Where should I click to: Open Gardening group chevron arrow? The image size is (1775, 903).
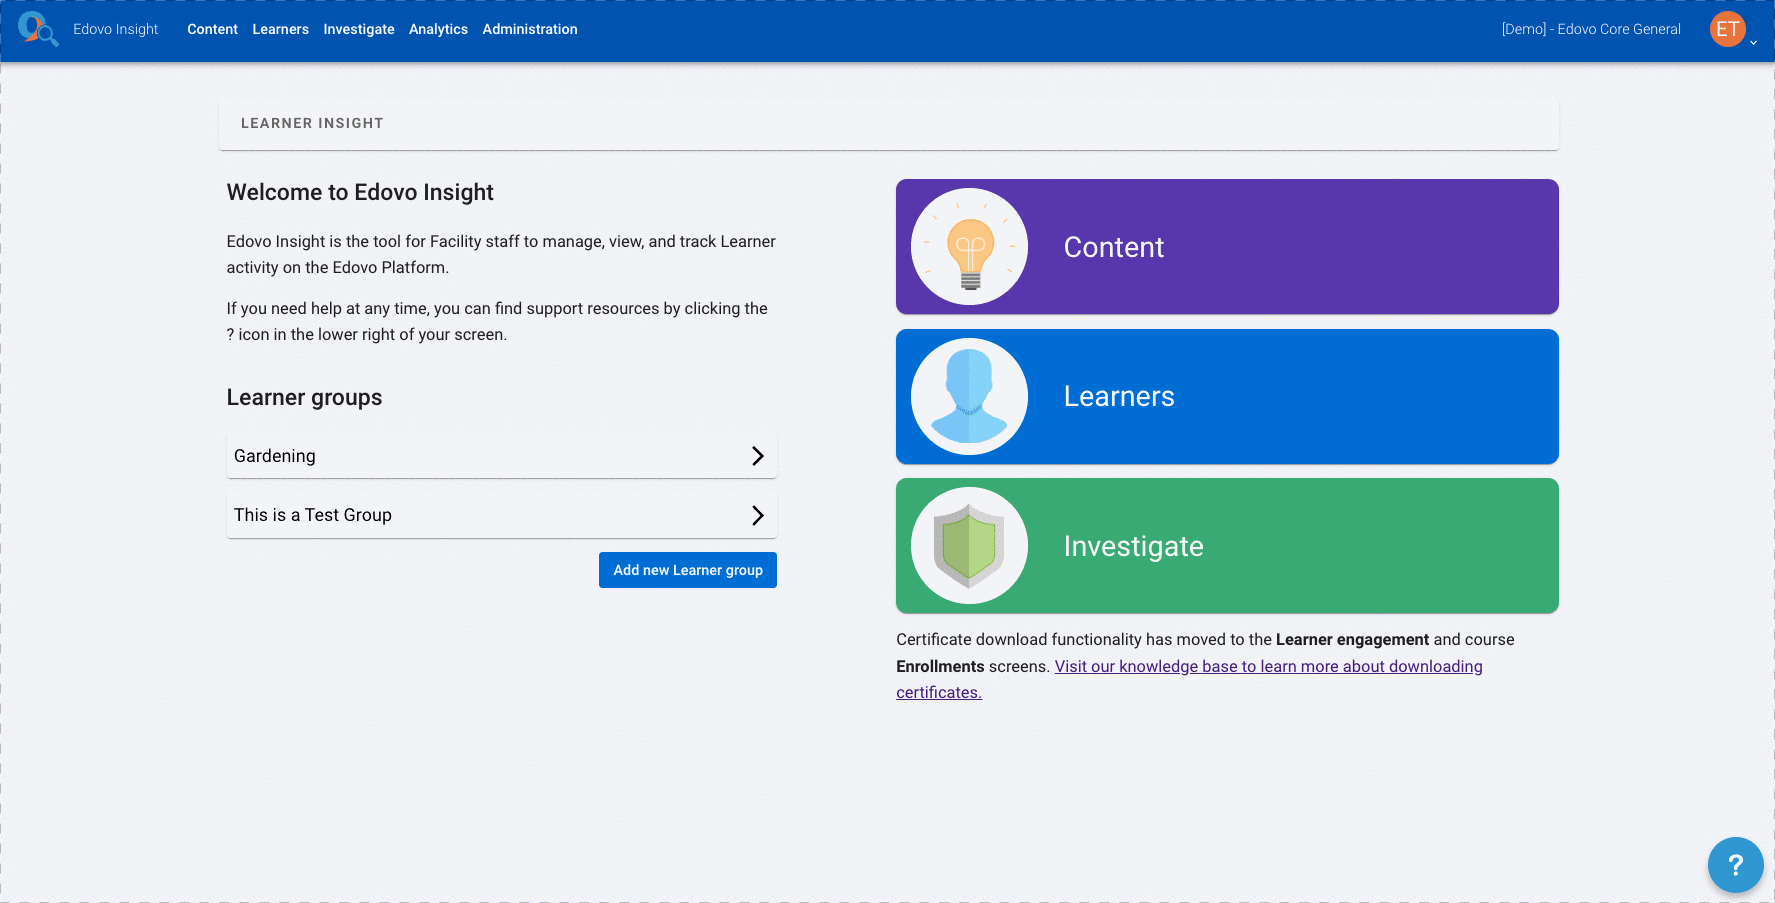pos(757,456)
